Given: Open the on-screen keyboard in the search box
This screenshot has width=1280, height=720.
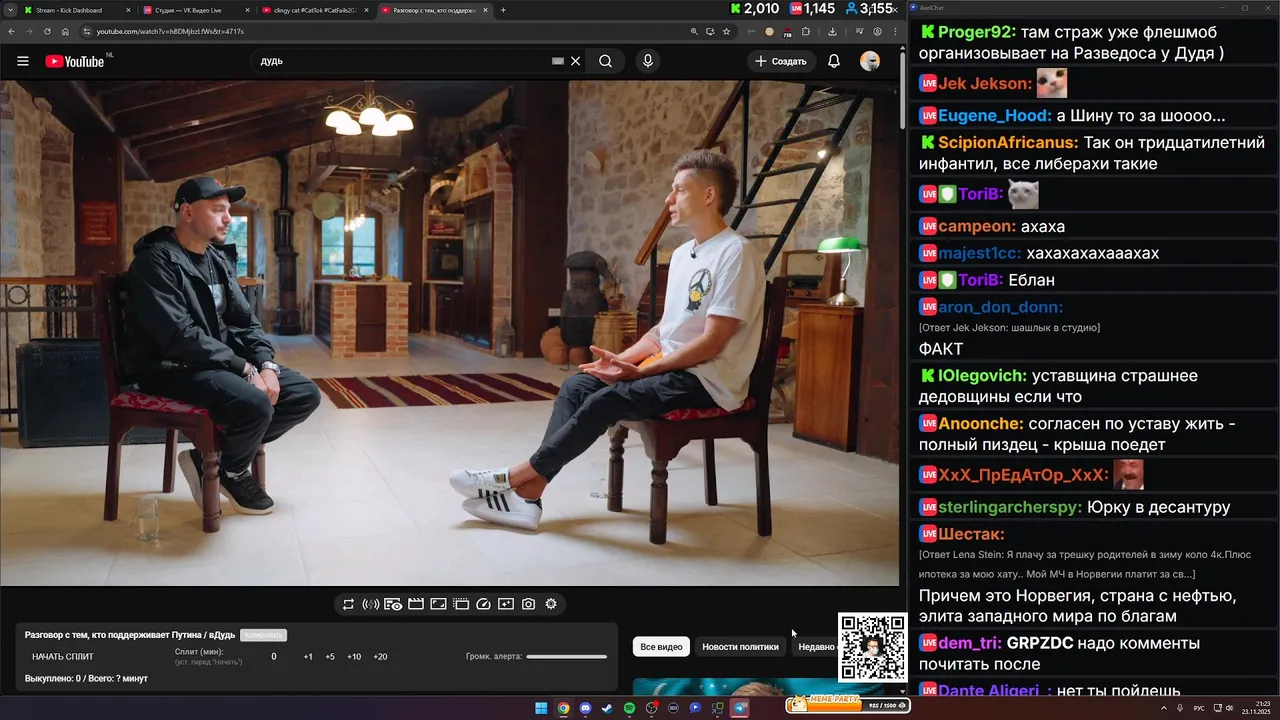Looking at the screenshot, I should (x=558, y=61).
